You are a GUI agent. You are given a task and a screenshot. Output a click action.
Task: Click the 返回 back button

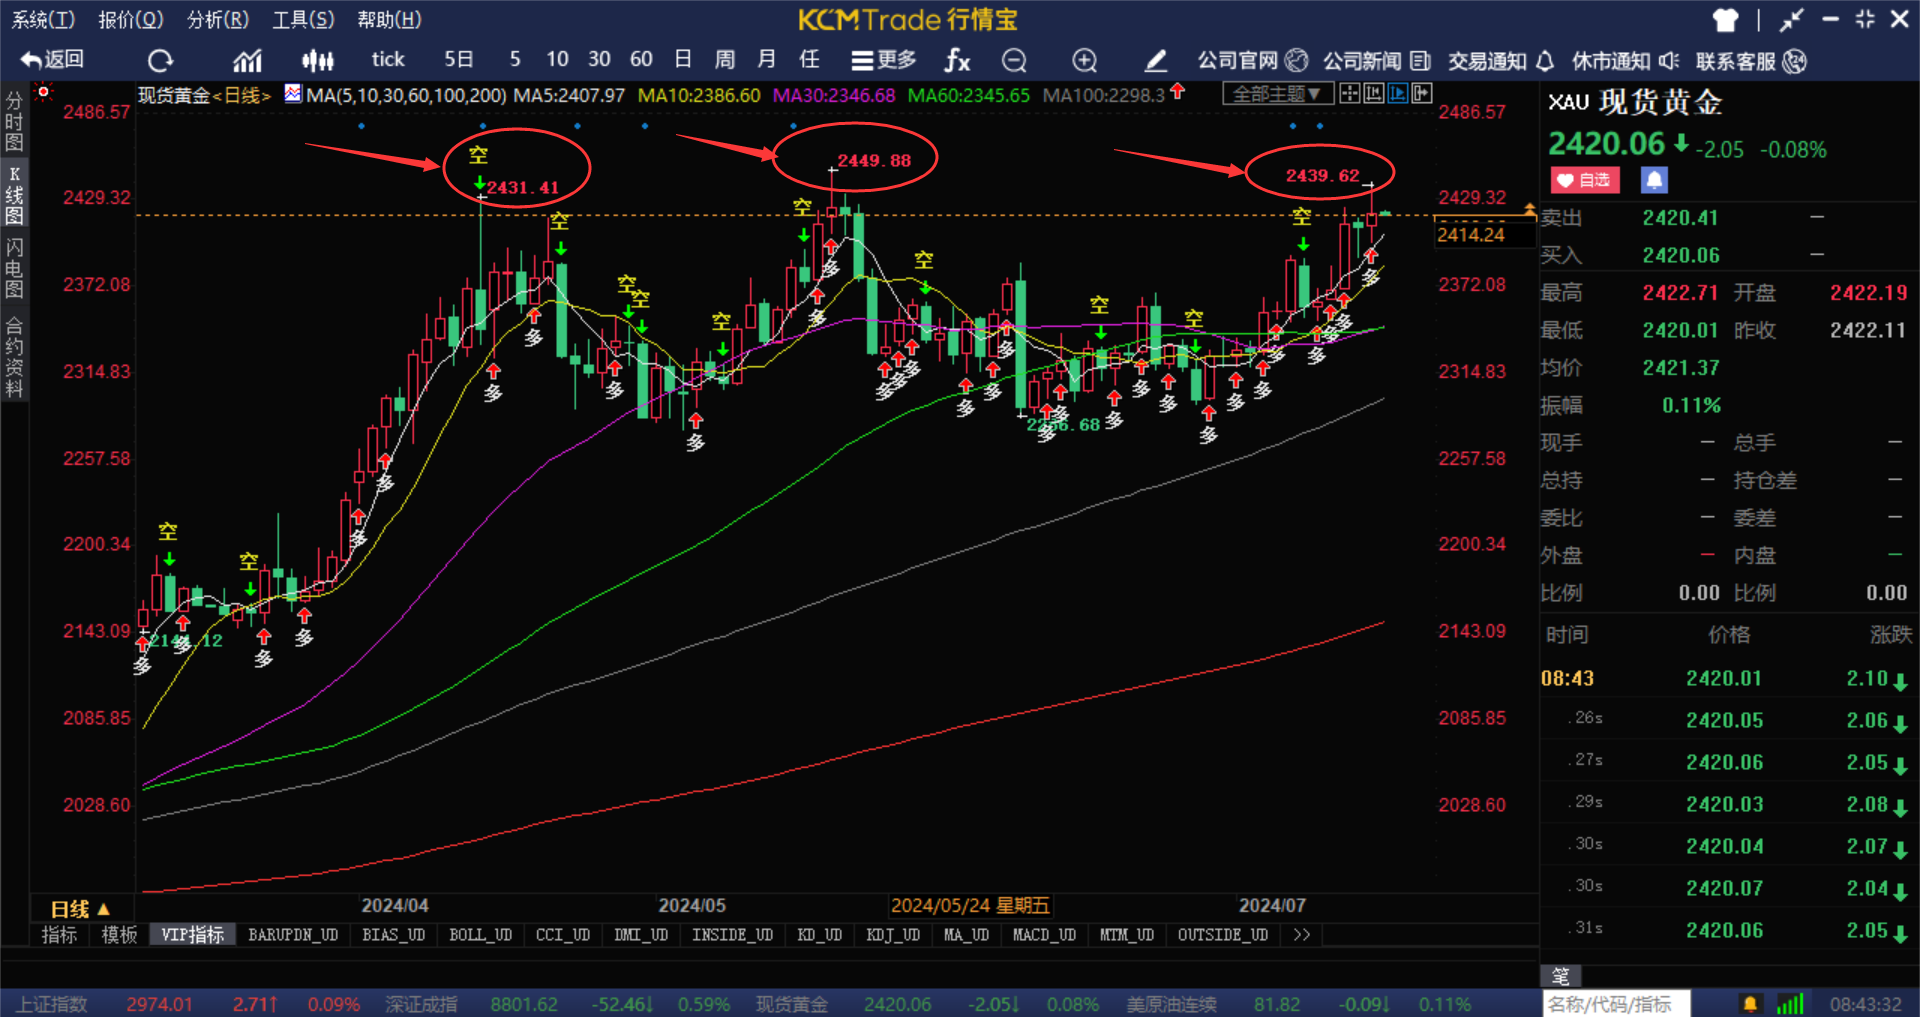(52, 60)
